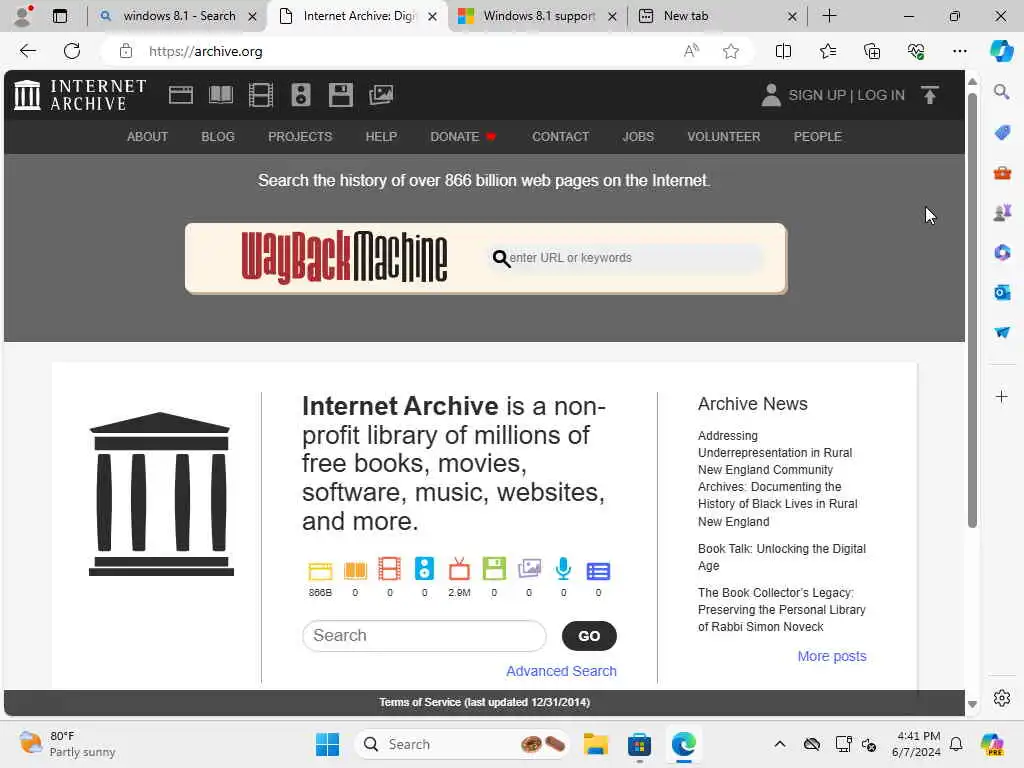The image size is (1024, 768).
Task: Open Edge Settings and more menu
Action: click(959, 52)
